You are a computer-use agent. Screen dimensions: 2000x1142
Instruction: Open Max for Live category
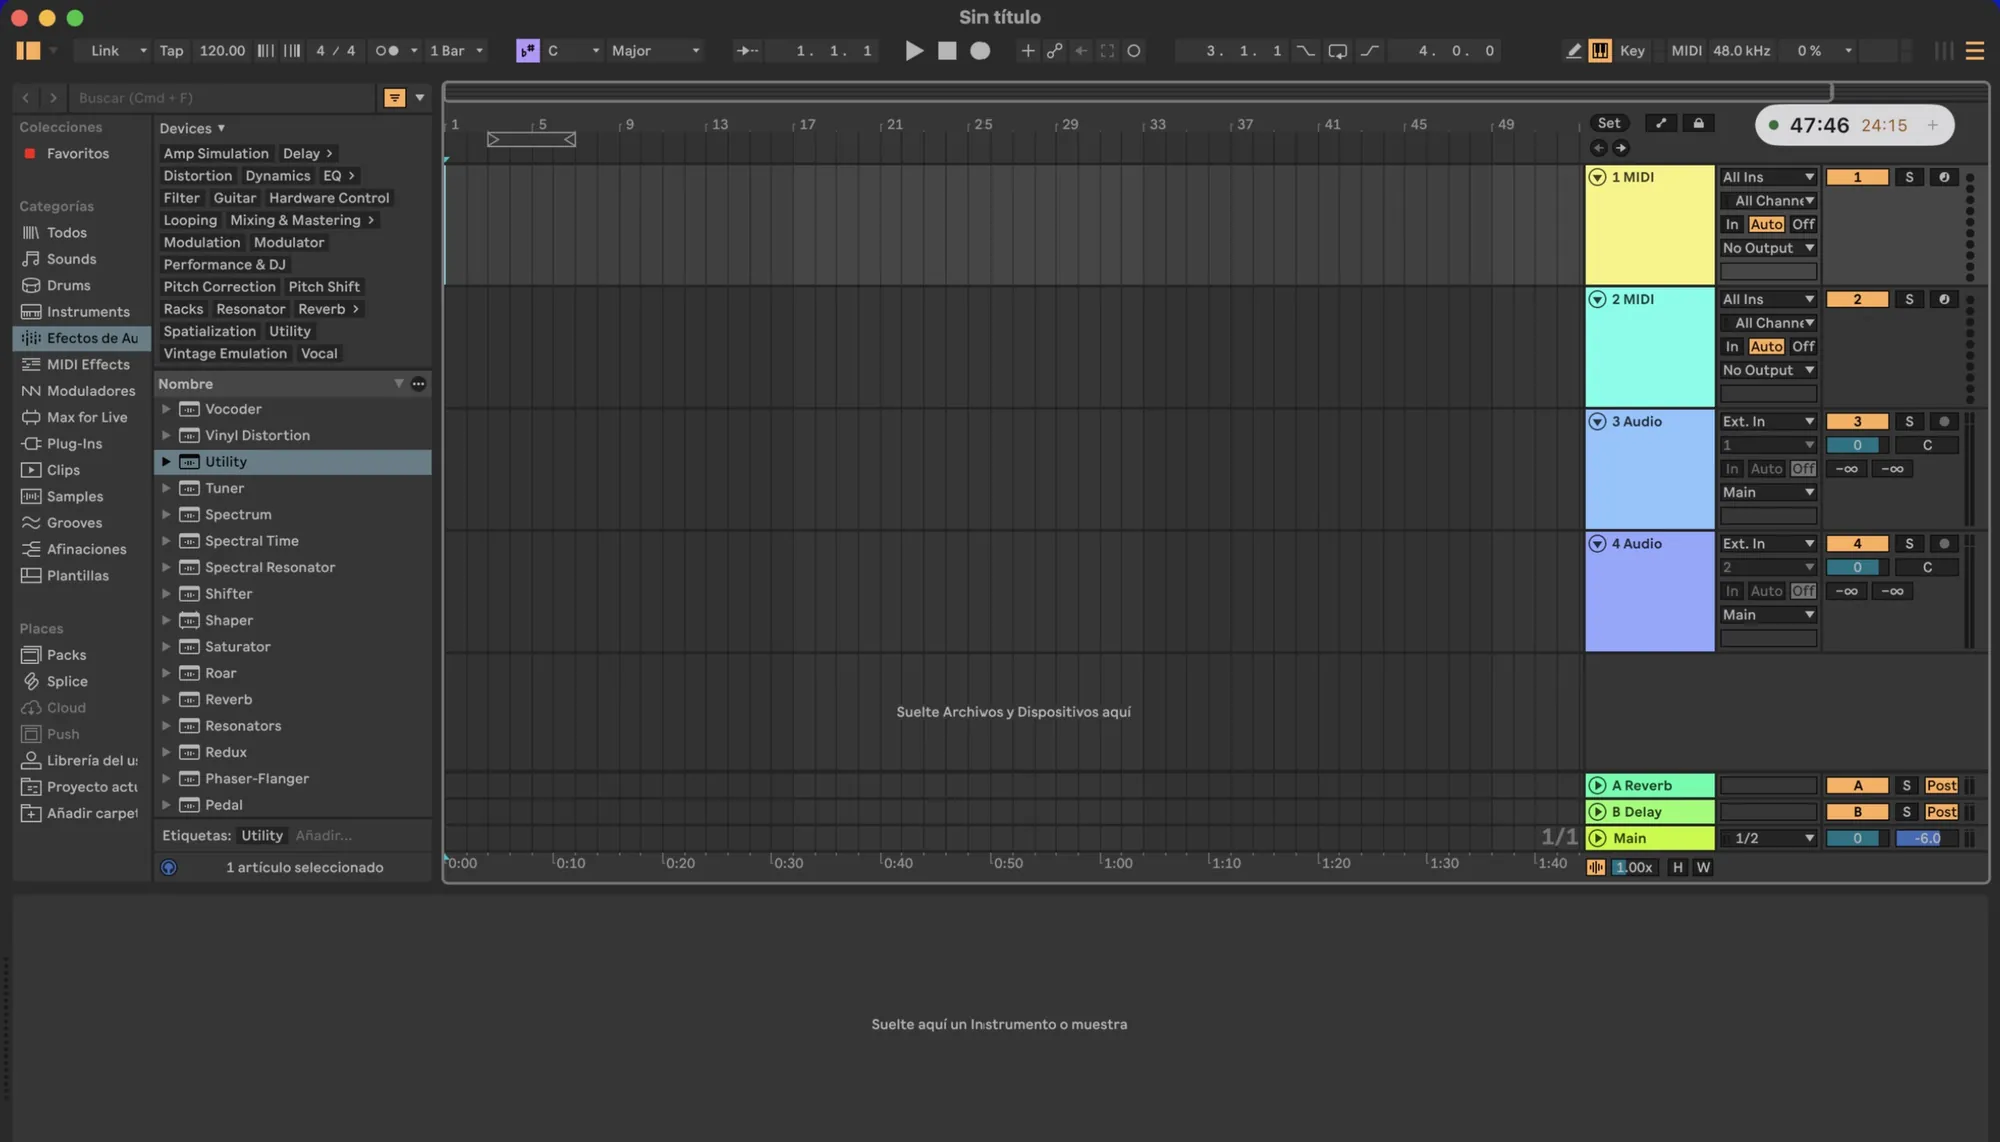(x=87, y=418)
